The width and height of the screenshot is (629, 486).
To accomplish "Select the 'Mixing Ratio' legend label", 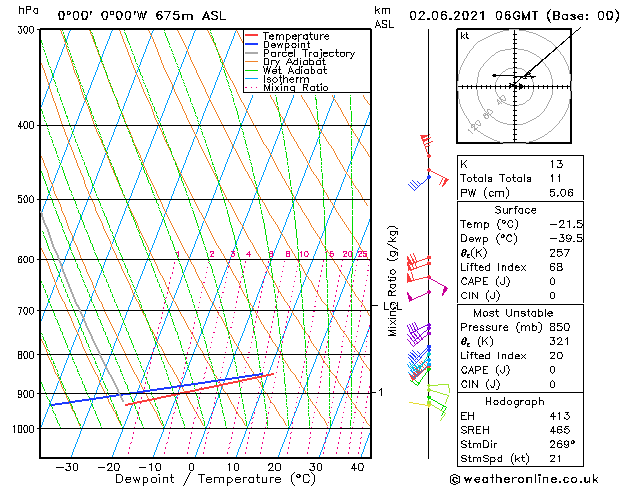I will [x=296, y=87].
